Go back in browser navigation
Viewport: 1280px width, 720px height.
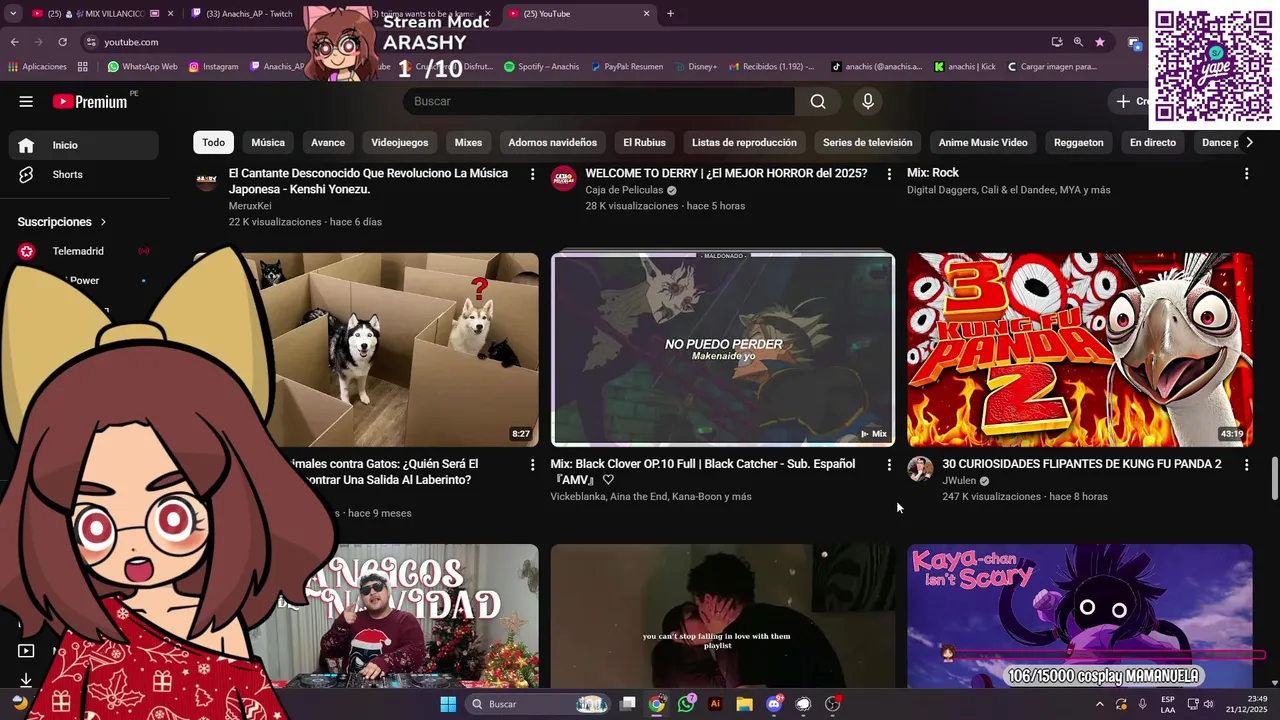point(15,42)
